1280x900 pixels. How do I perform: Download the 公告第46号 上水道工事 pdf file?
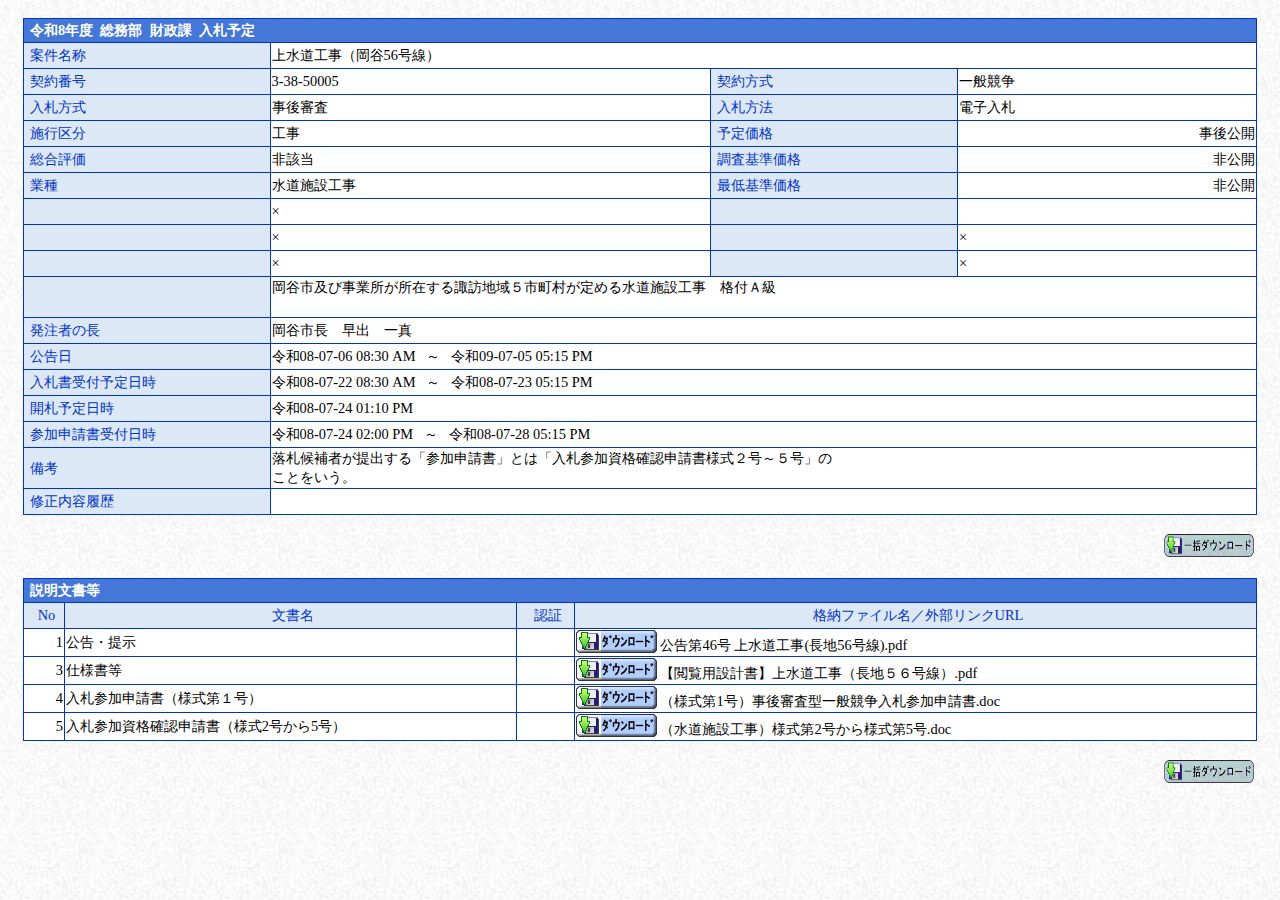click(x=616, y=642)
